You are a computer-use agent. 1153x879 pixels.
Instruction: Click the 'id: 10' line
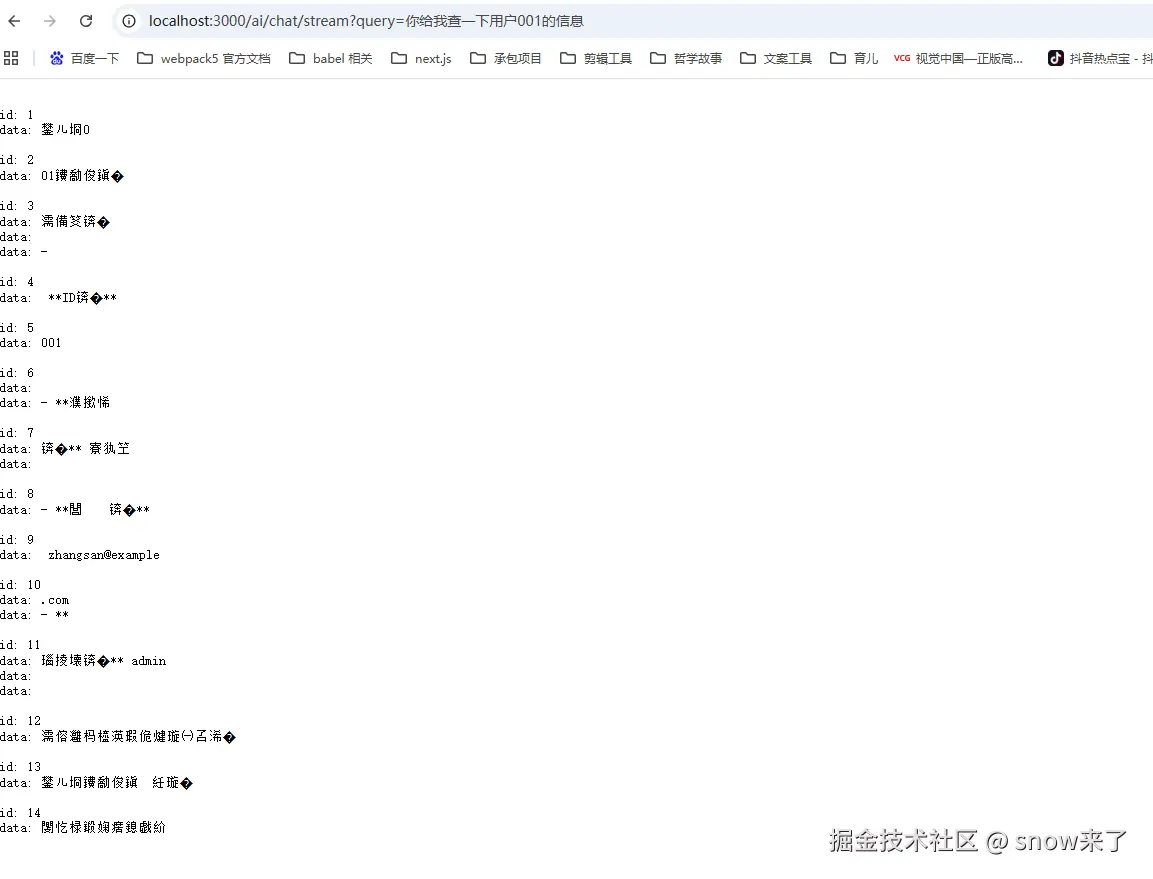21,585
